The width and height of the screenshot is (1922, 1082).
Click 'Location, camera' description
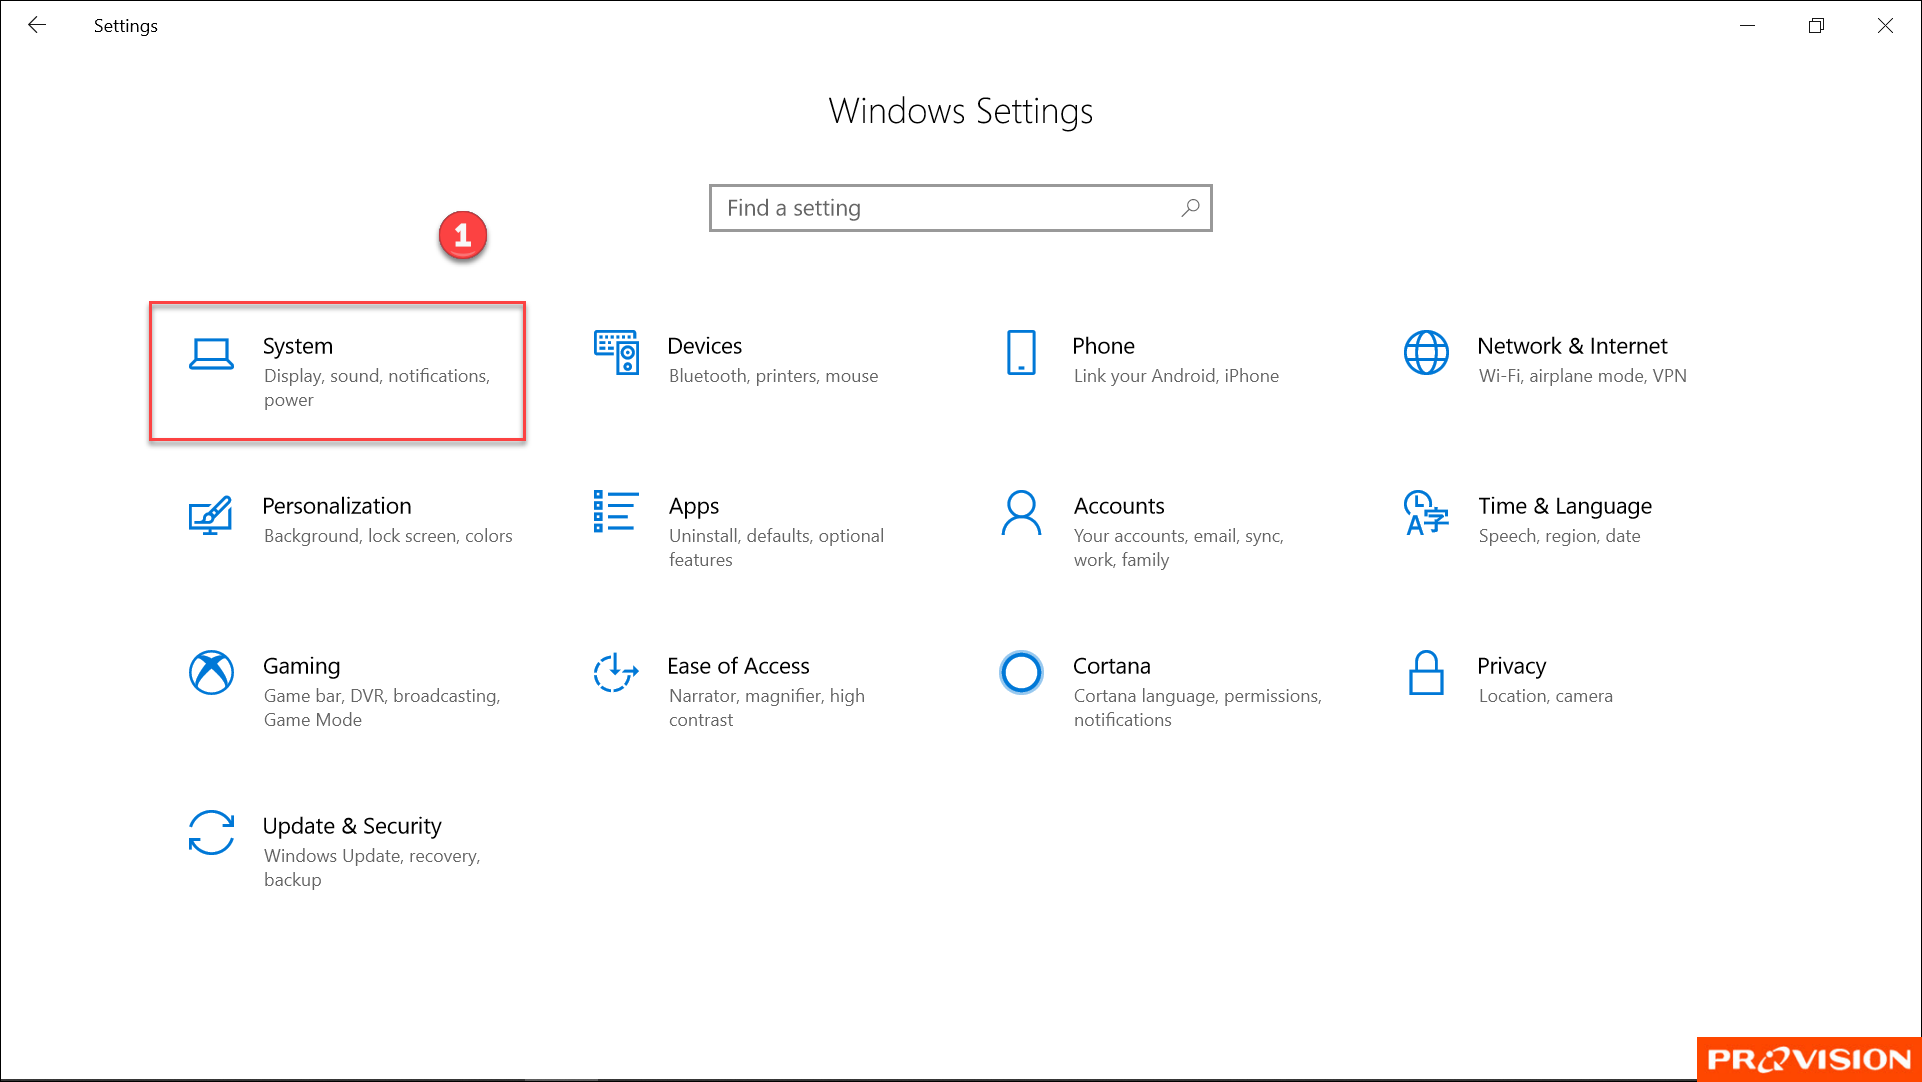tap(1546, 696)
